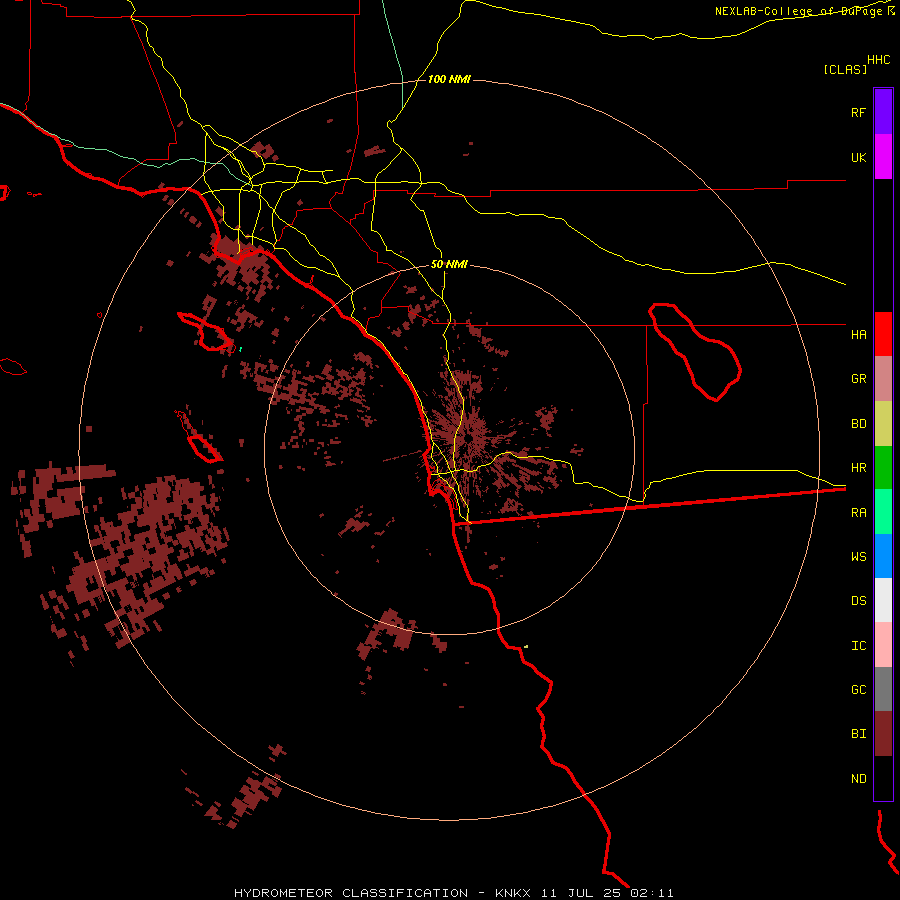The image size is (900, 900).
Task: Click the UK magenta legend swatch
Action: 883,157
